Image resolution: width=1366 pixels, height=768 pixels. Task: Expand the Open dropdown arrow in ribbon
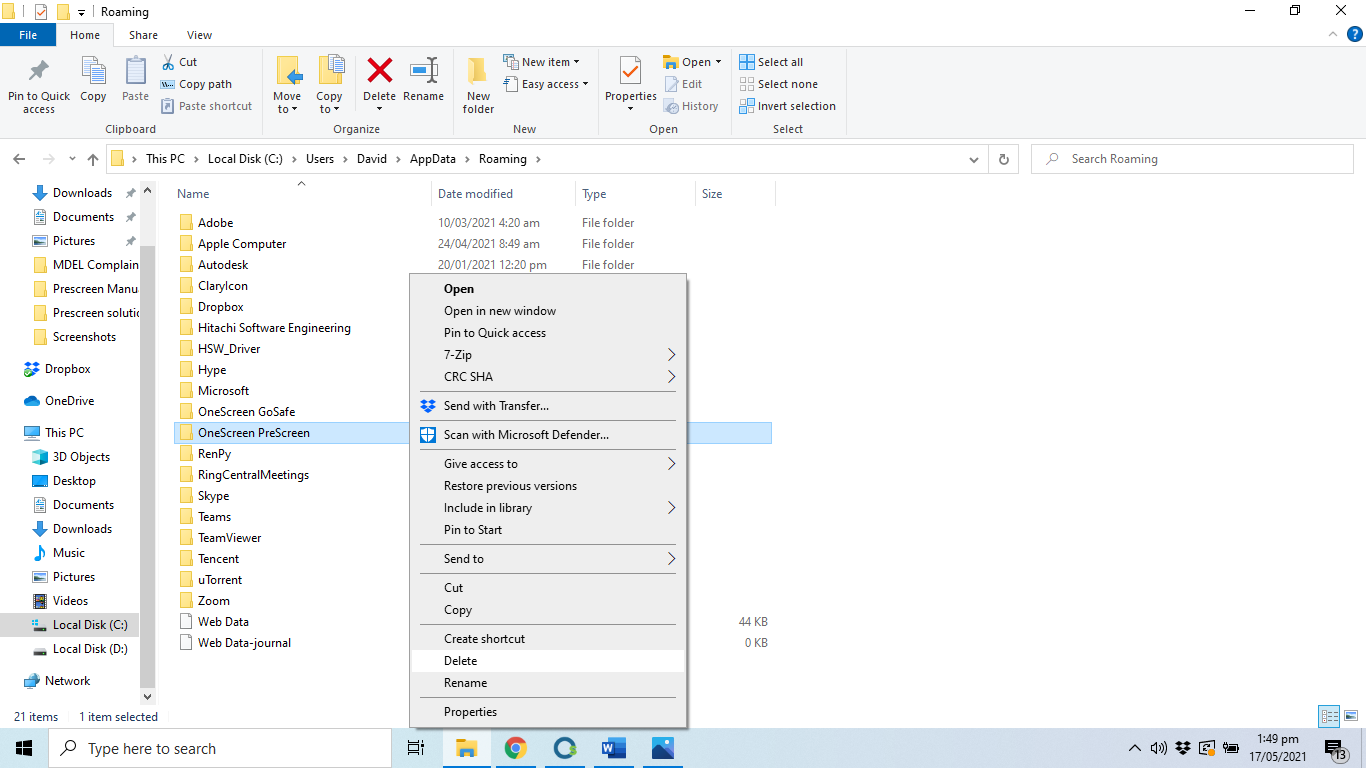(x=718, y=62)
